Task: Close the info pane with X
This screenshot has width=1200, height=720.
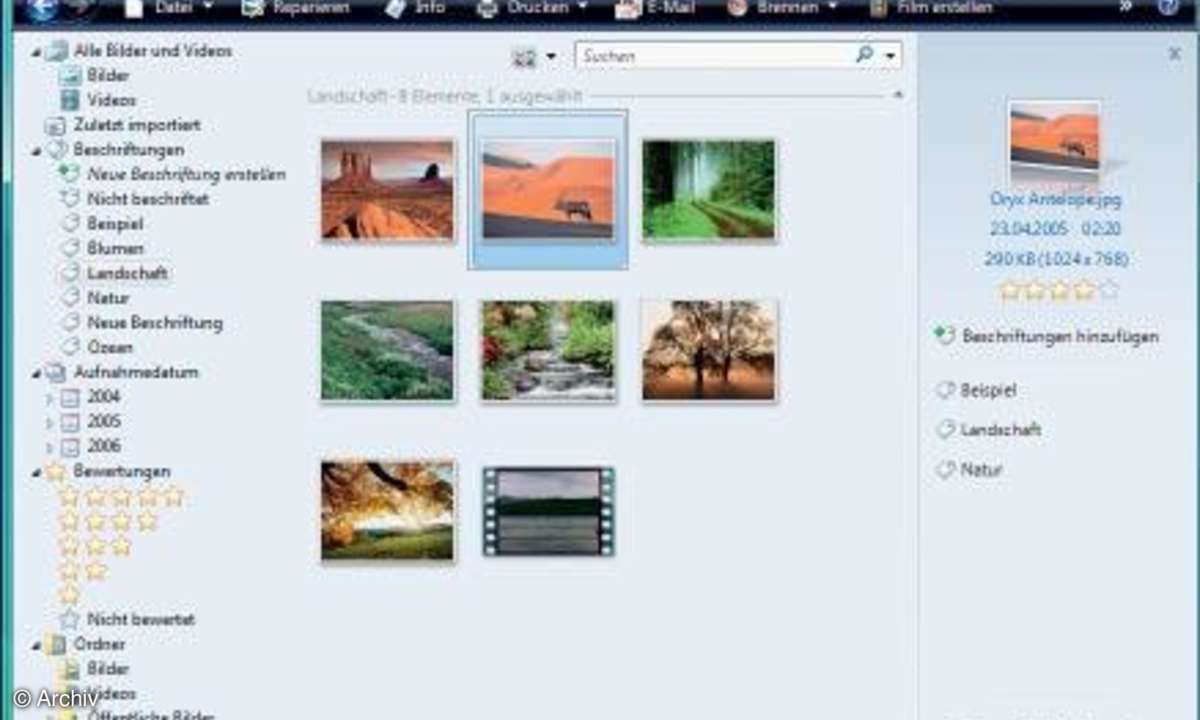Action: (x=1175, y=54)
